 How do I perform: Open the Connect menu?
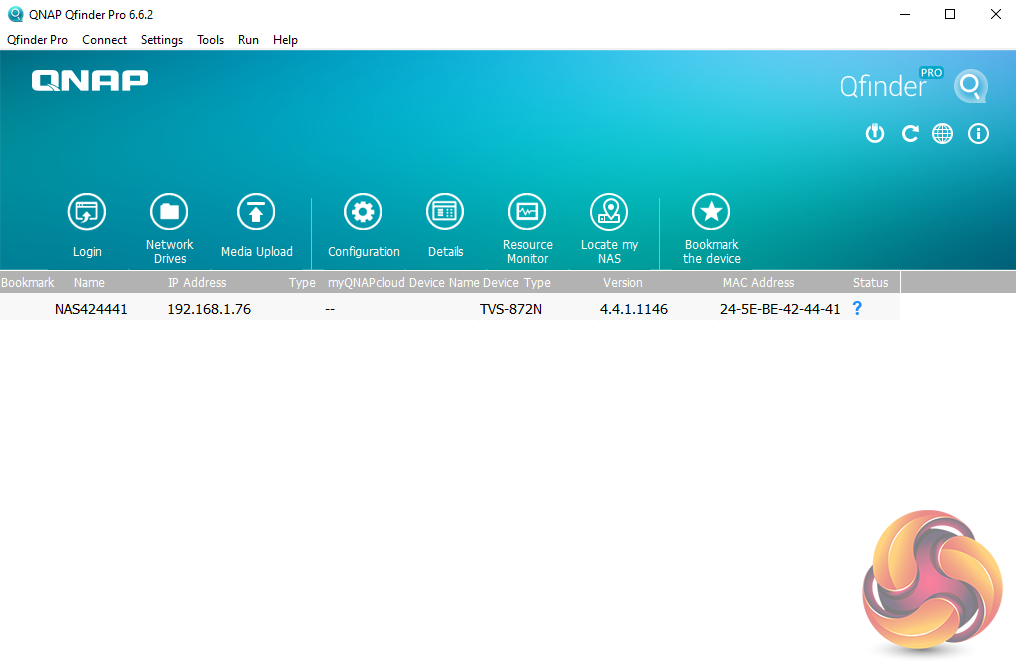tap(104, 40)
